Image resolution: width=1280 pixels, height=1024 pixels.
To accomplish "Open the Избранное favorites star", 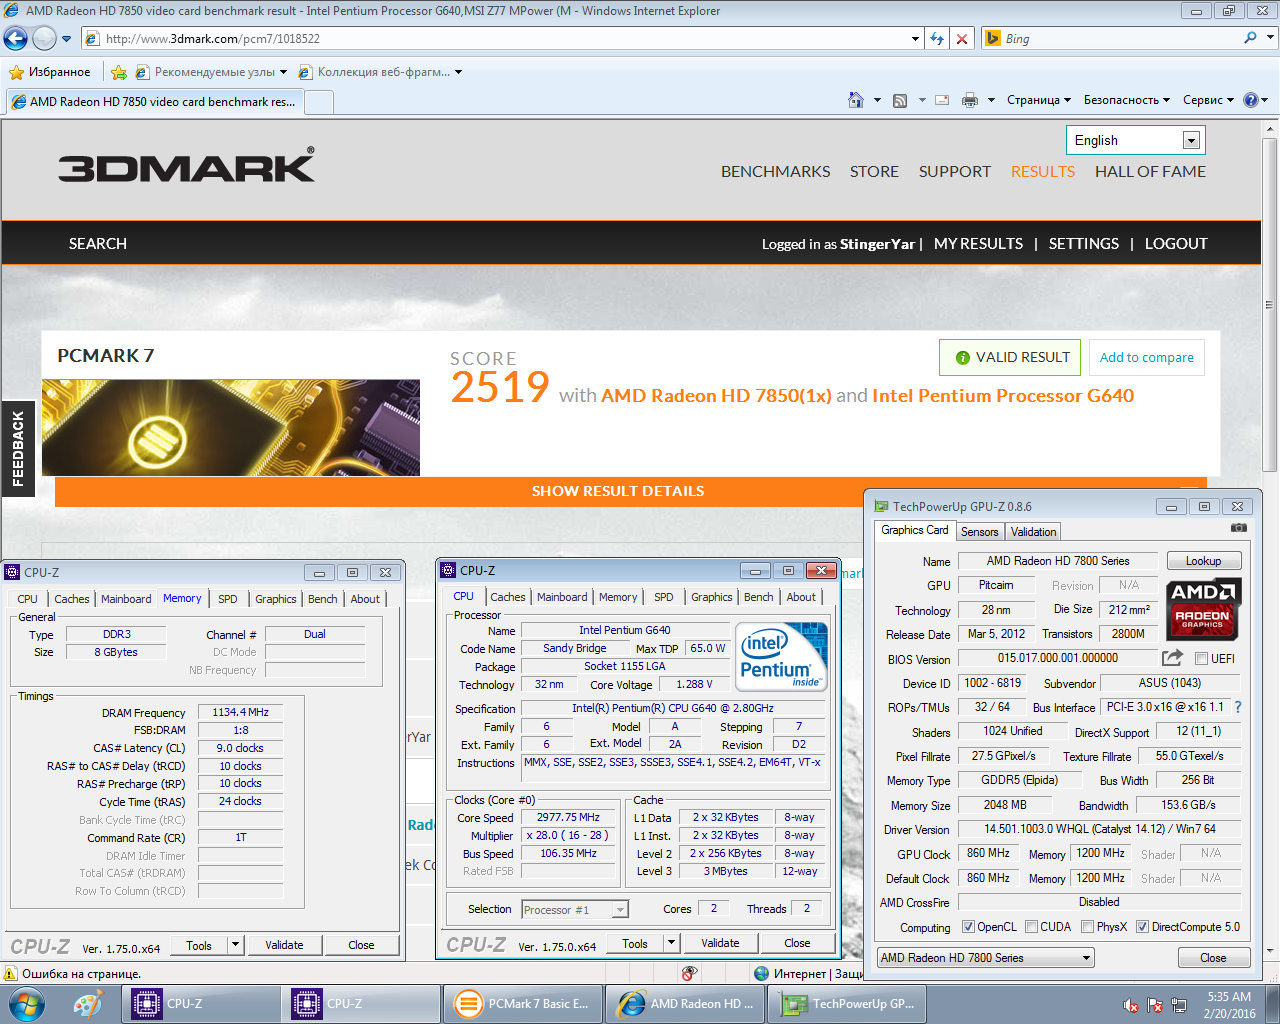I will tap(49, 72).
